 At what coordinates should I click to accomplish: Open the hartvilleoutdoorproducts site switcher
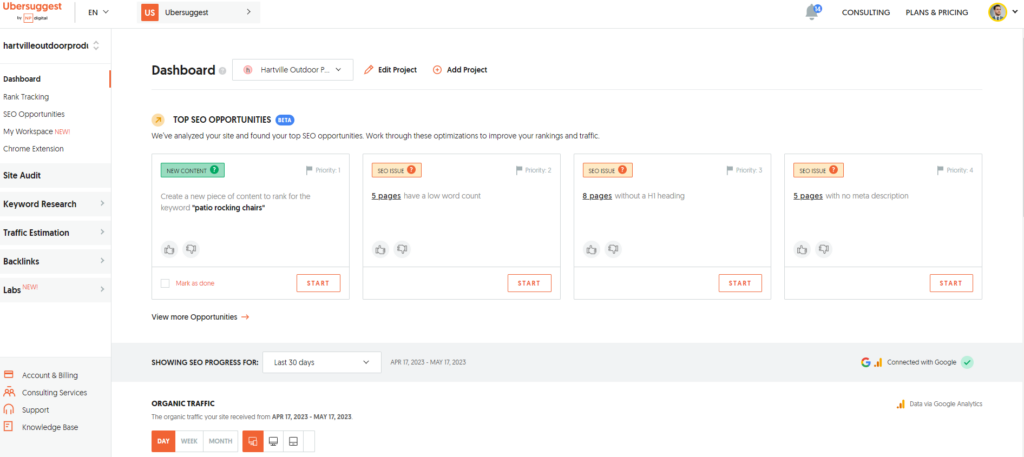coord(52,46)
